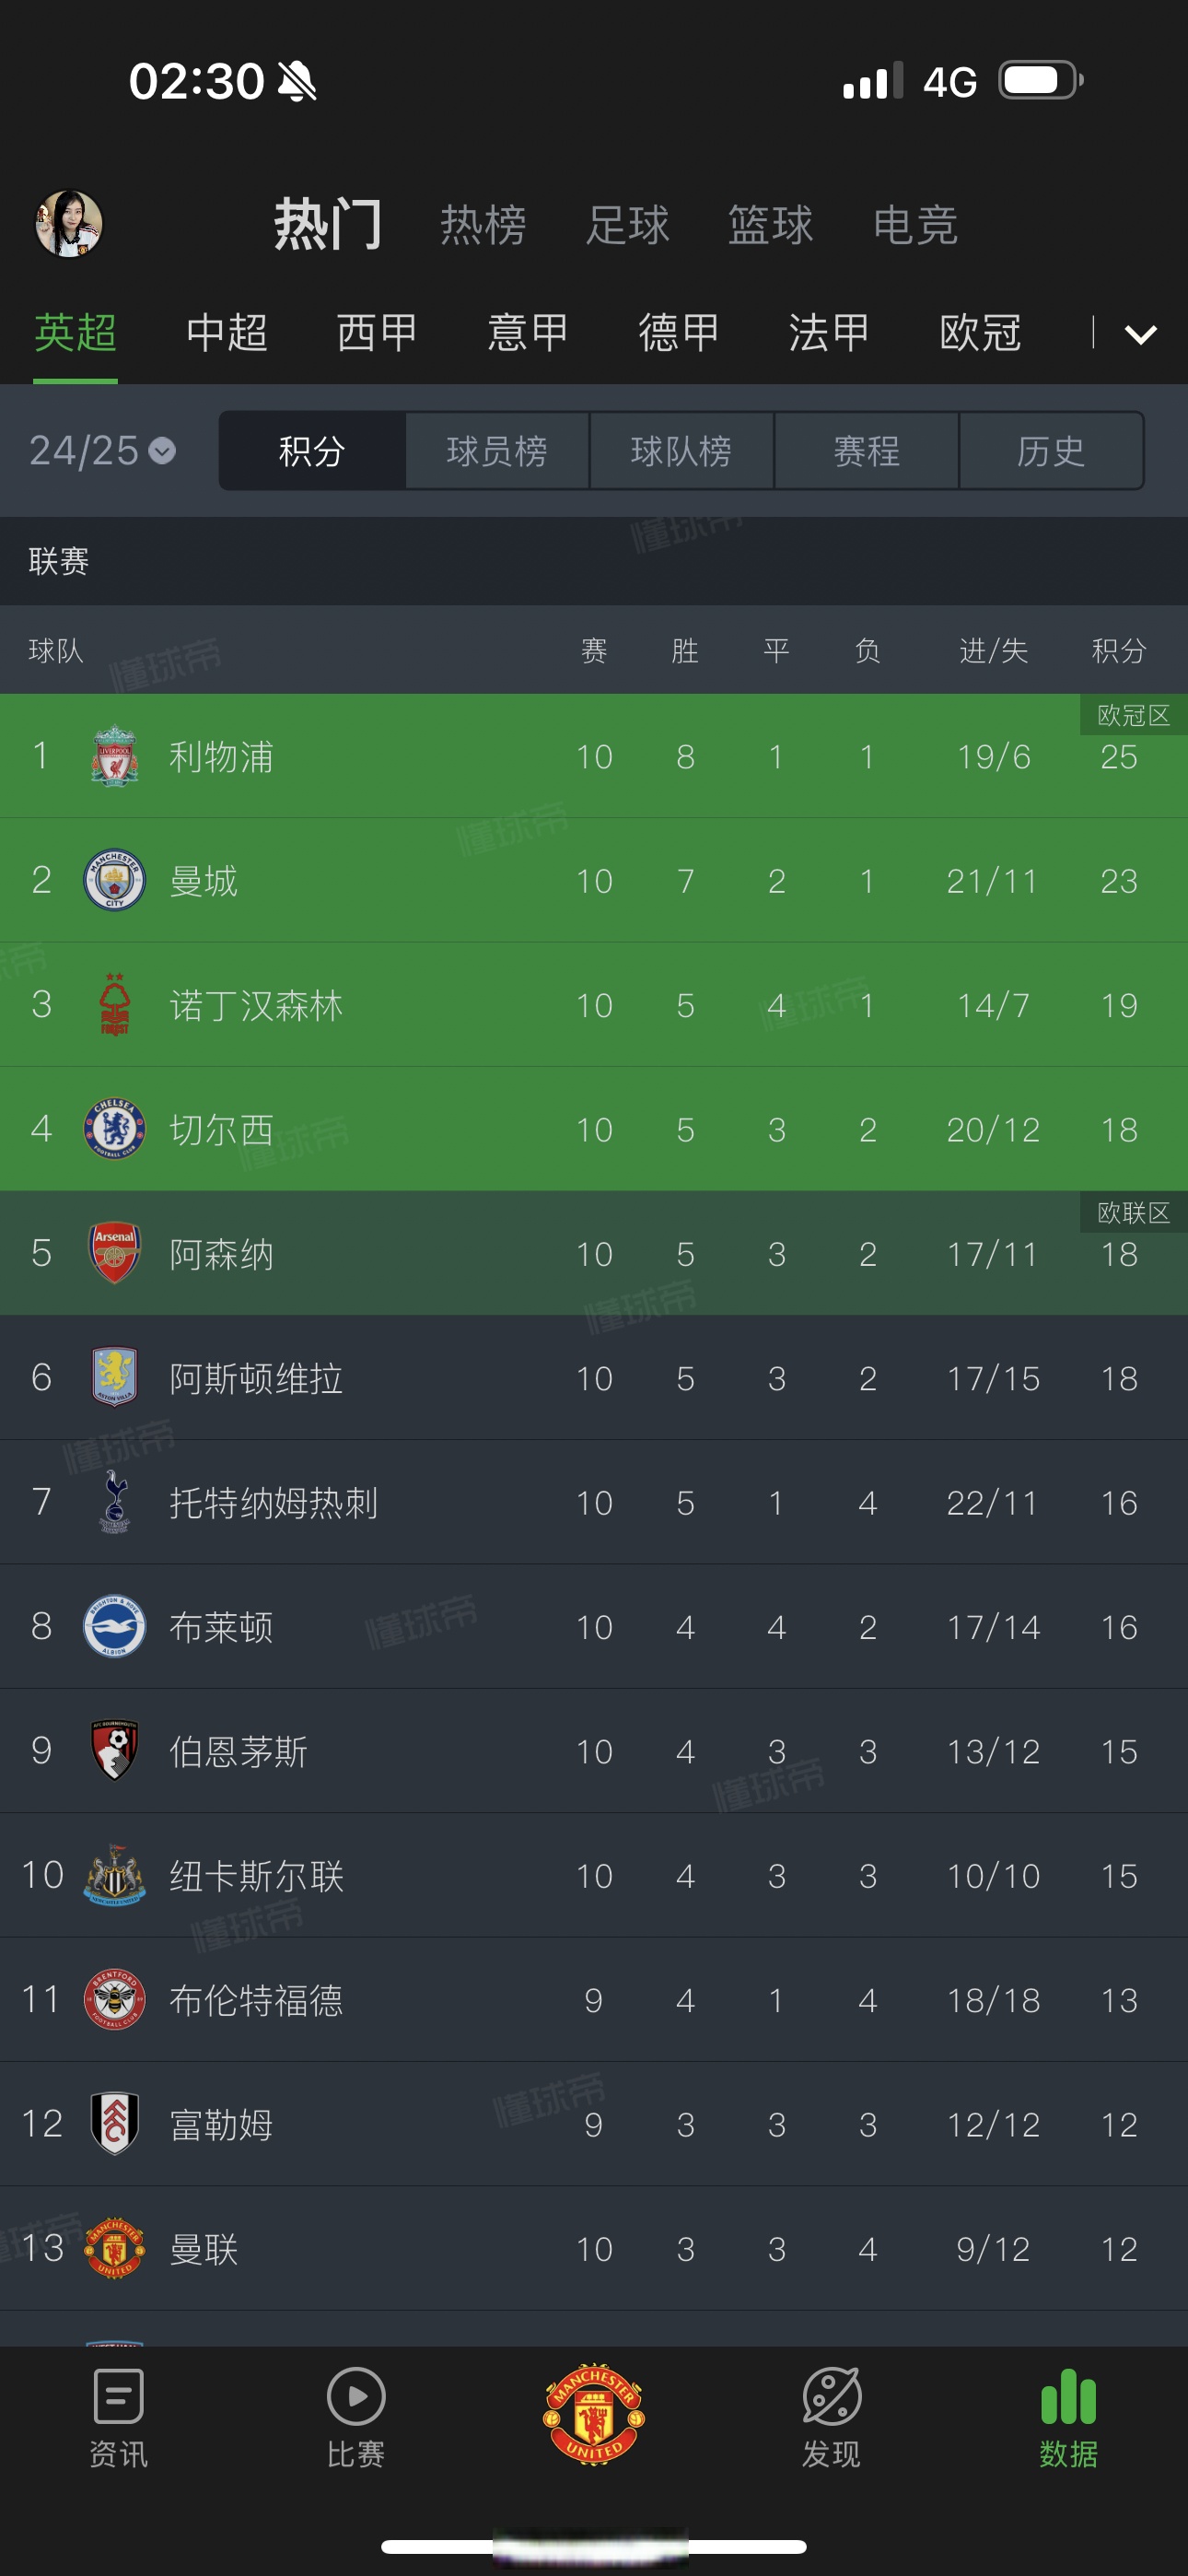Image resolution: width=1188 pixels, height=2576 pixels.
Task: Switch to the 球员榜 segment
Action: click(497, 451)
